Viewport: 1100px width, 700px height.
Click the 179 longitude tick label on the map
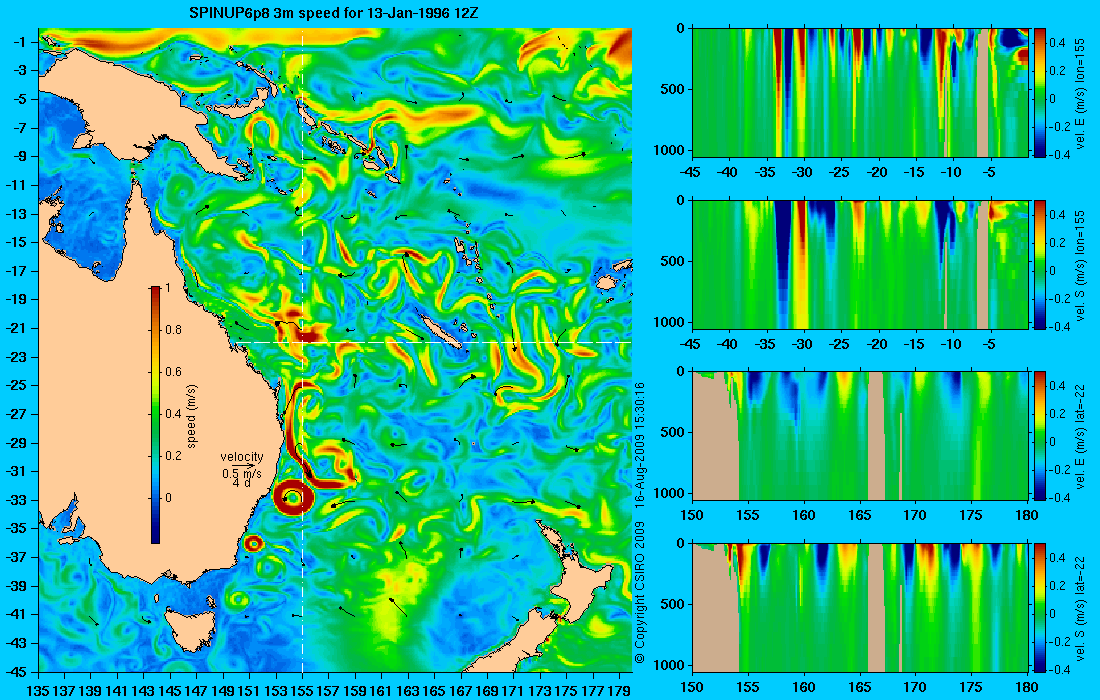pos(619,691)
